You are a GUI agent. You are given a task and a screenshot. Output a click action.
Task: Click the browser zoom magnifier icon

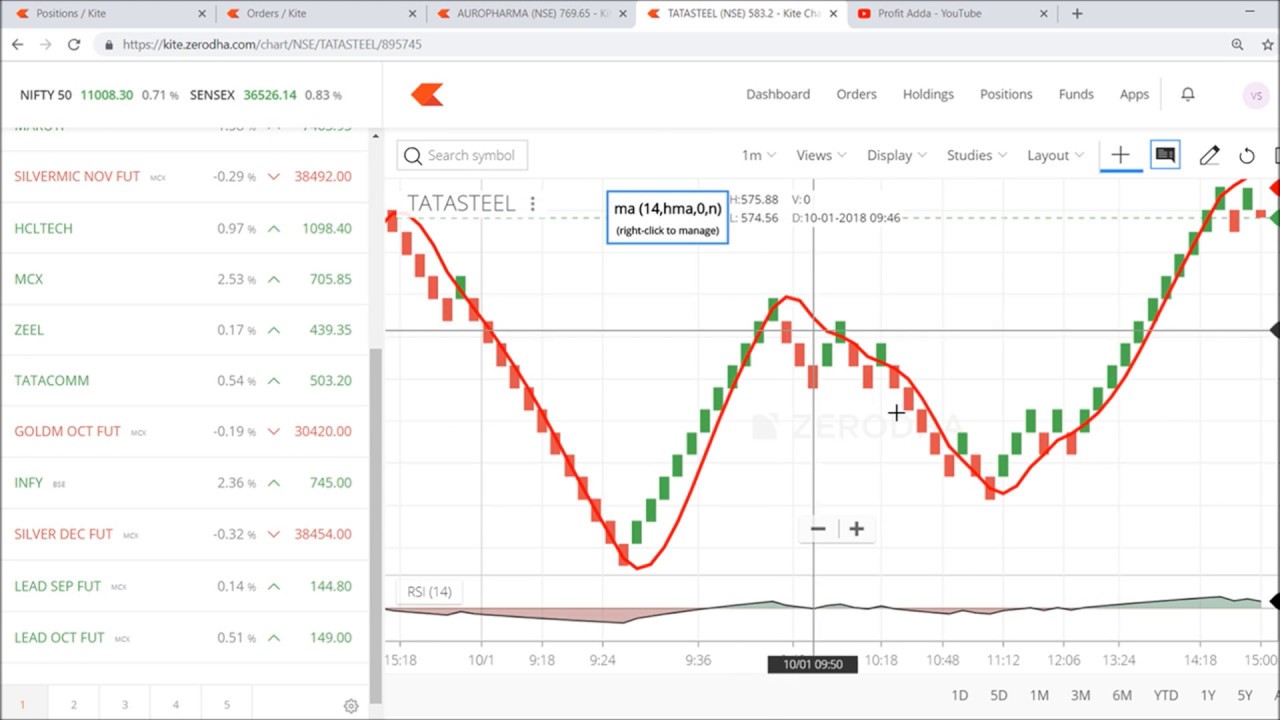(1237, 45)
